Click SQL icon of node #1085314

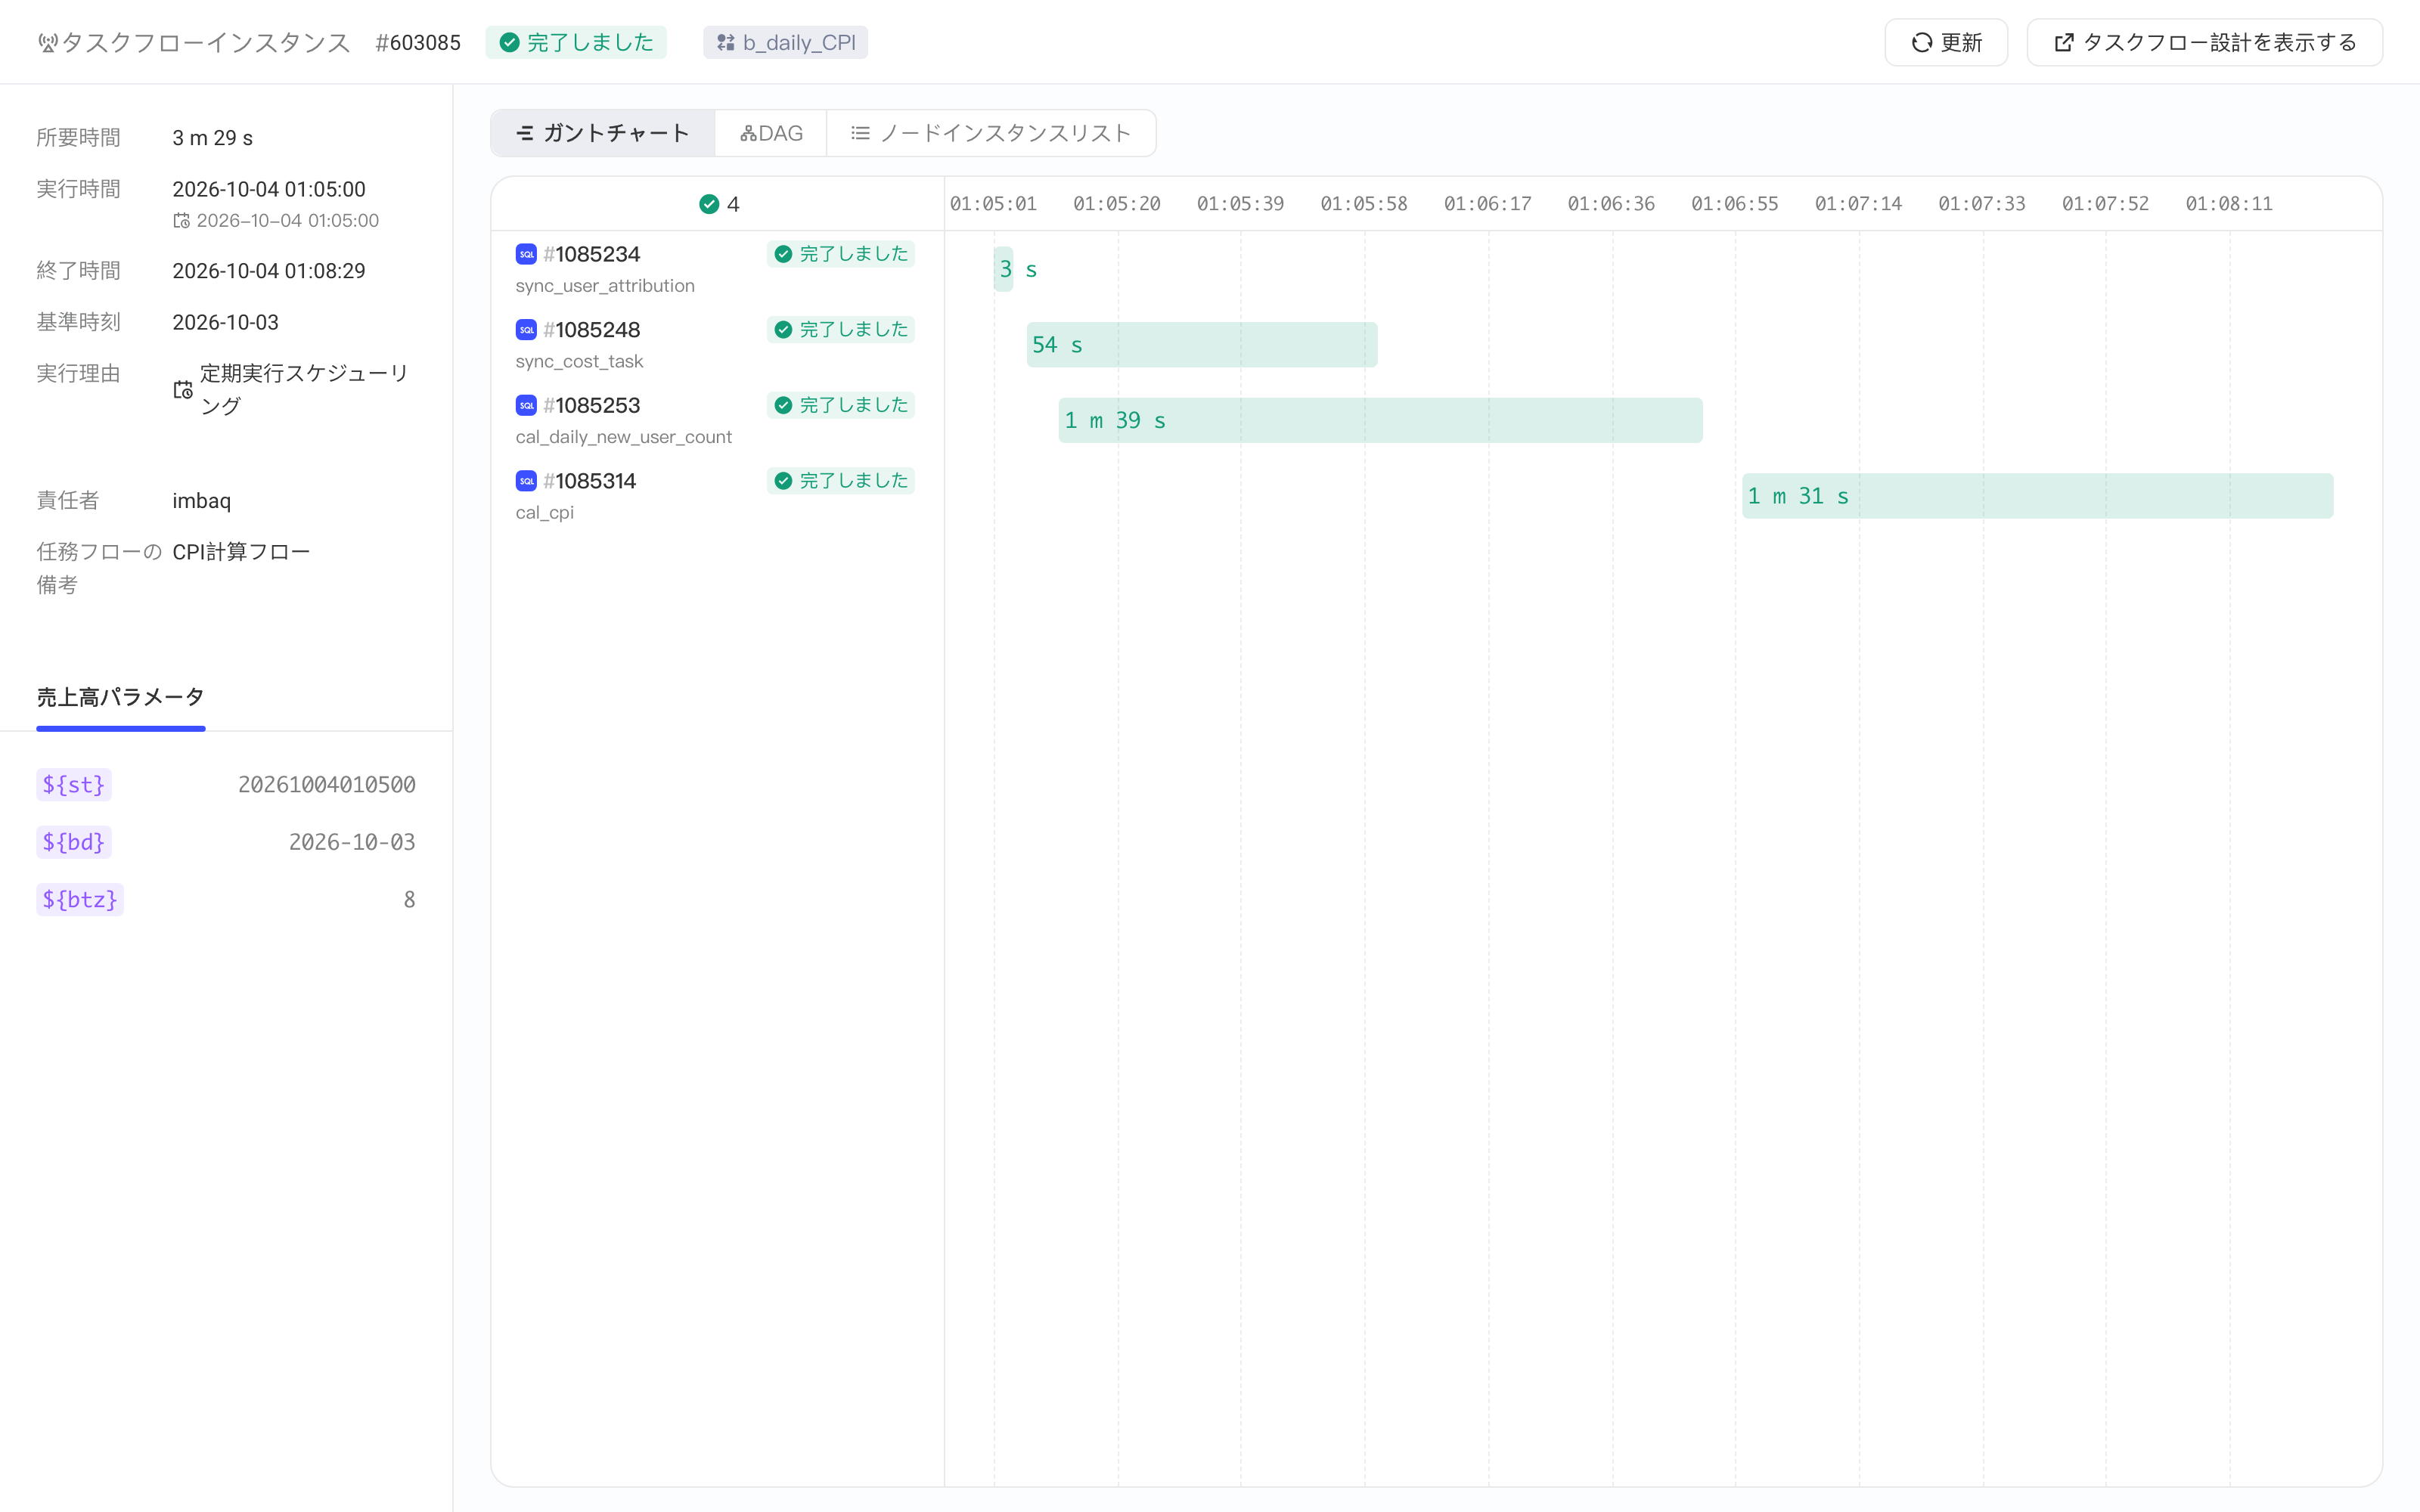526,481
